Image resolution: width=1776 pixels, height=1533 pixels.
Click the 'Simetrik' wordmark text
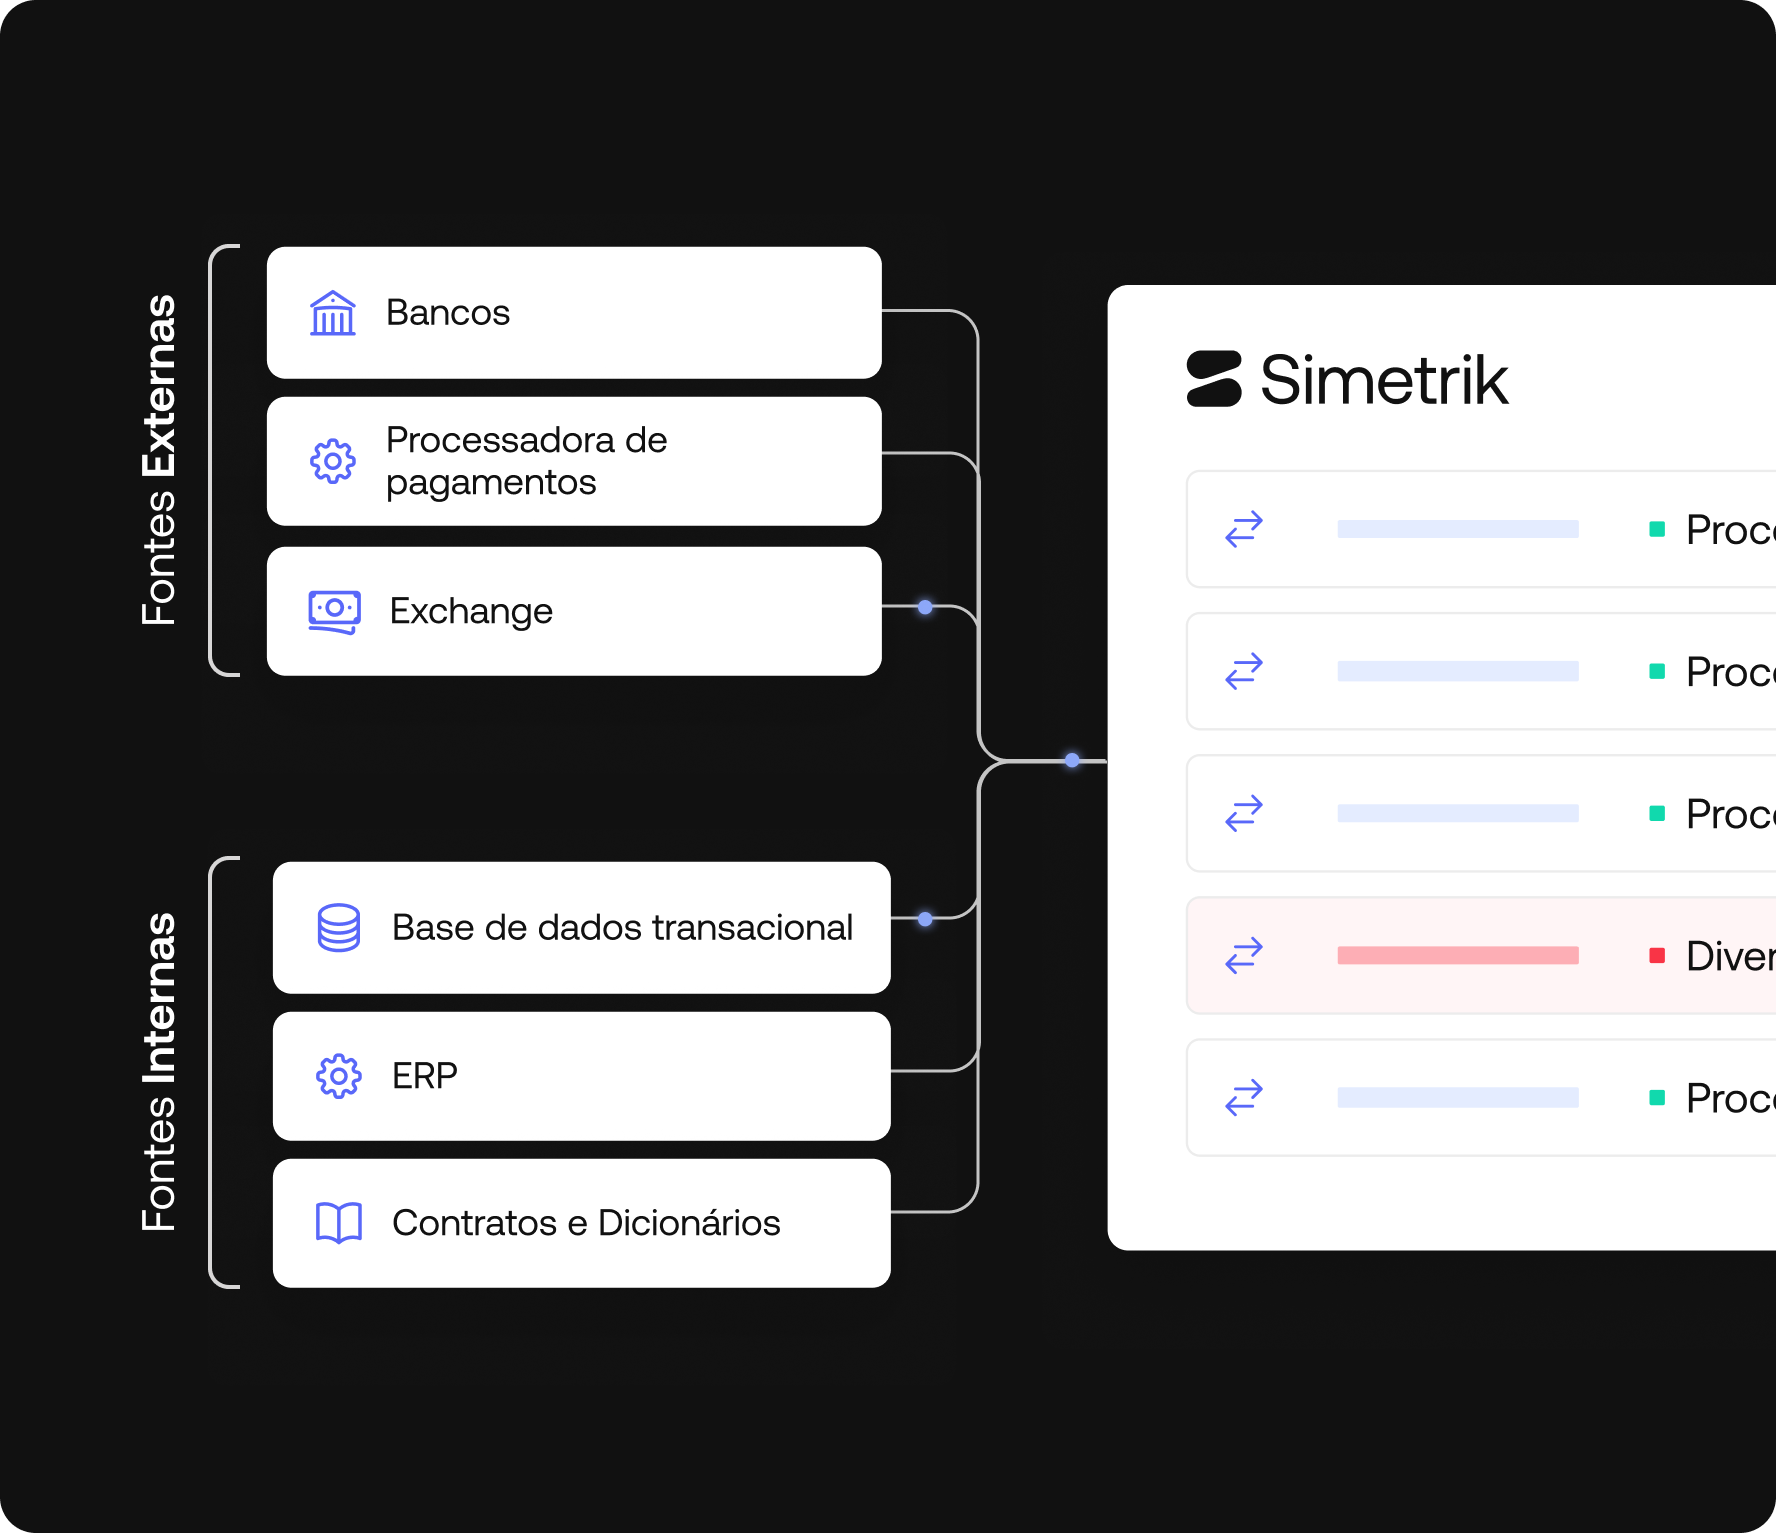(x=1384, y=380)
